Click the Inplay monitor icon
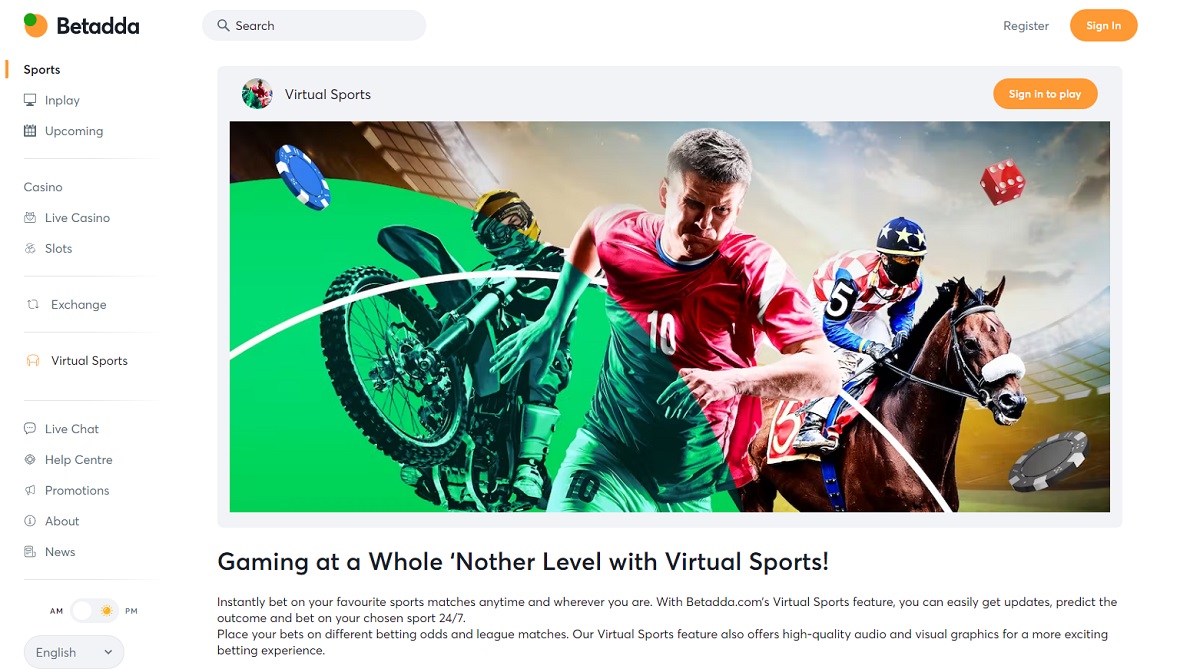 pos(30,100)
